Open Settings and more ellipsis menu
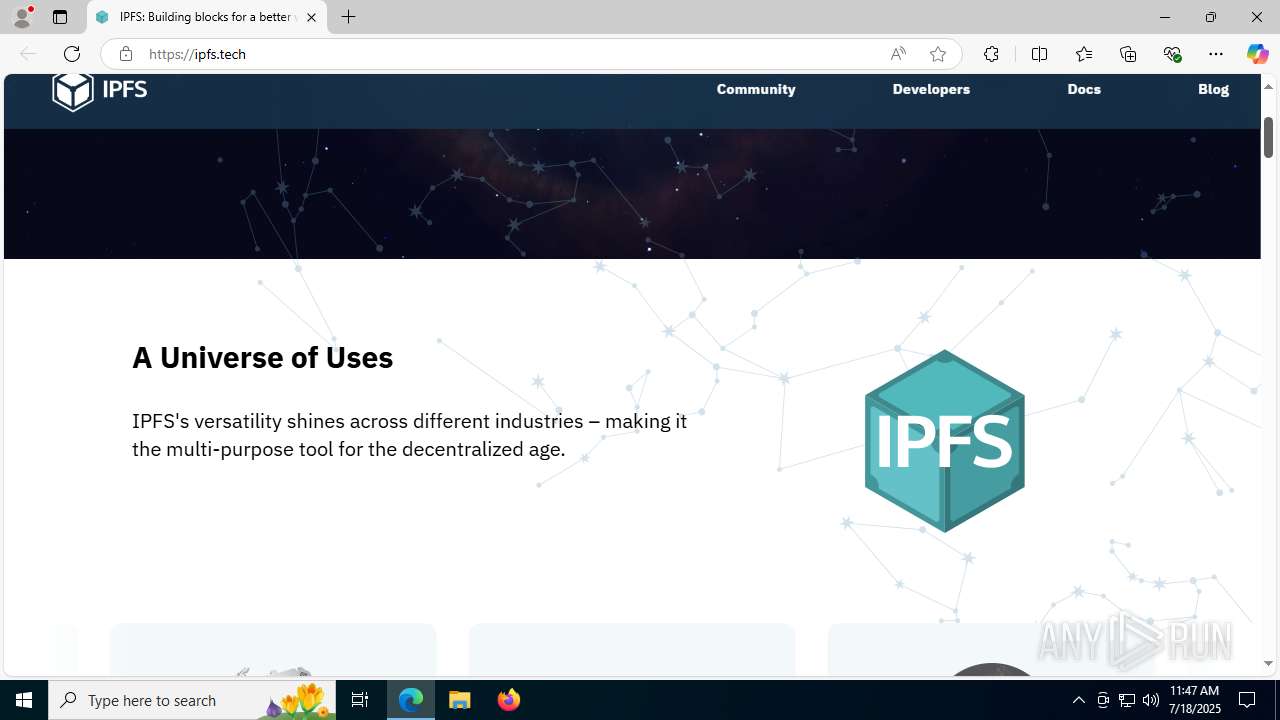The height and width of the screenshot is (720, 1280). coord(1216,54)
